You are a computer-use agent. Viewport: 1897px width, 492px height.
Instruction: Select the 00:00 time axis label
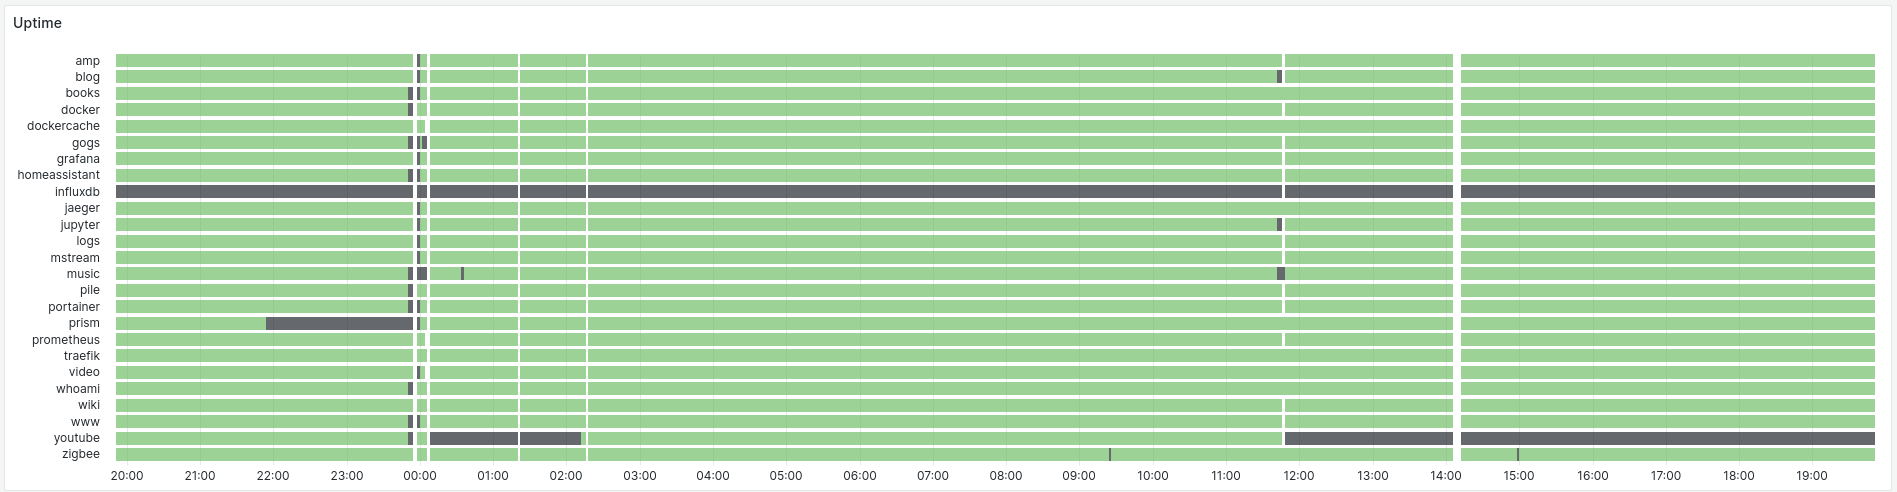[x=420, y=476]
